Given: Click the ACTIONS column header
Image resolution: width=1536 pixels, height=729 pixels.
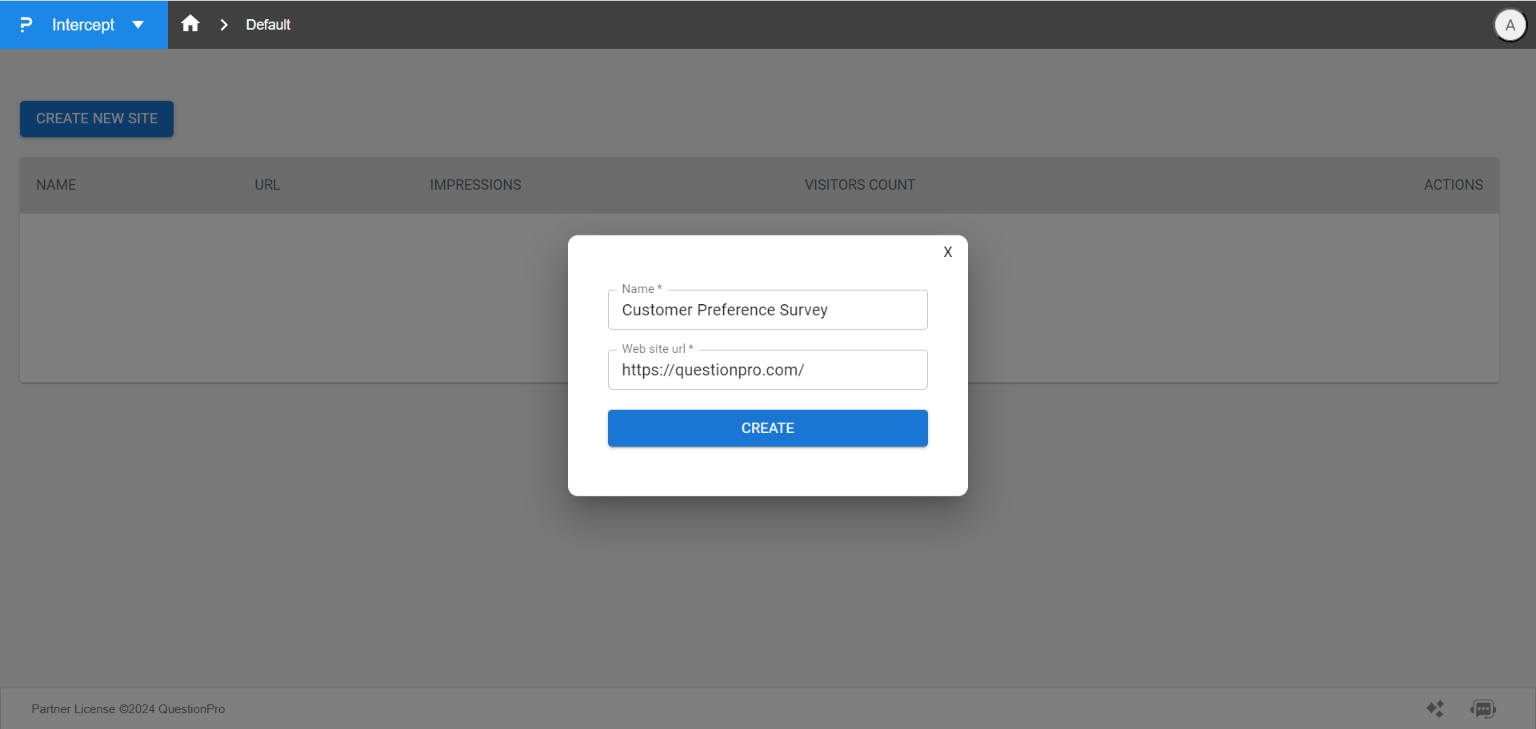Looking at the screenshot, I should coord(1453,184).
